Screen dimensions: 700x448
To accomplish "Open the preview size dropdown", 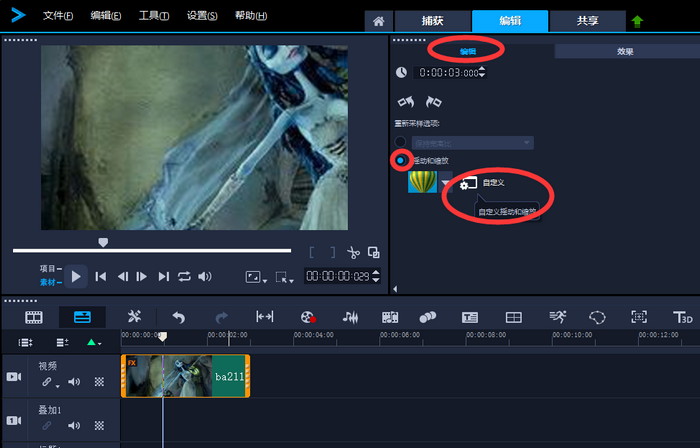I will tap(256, 277).
